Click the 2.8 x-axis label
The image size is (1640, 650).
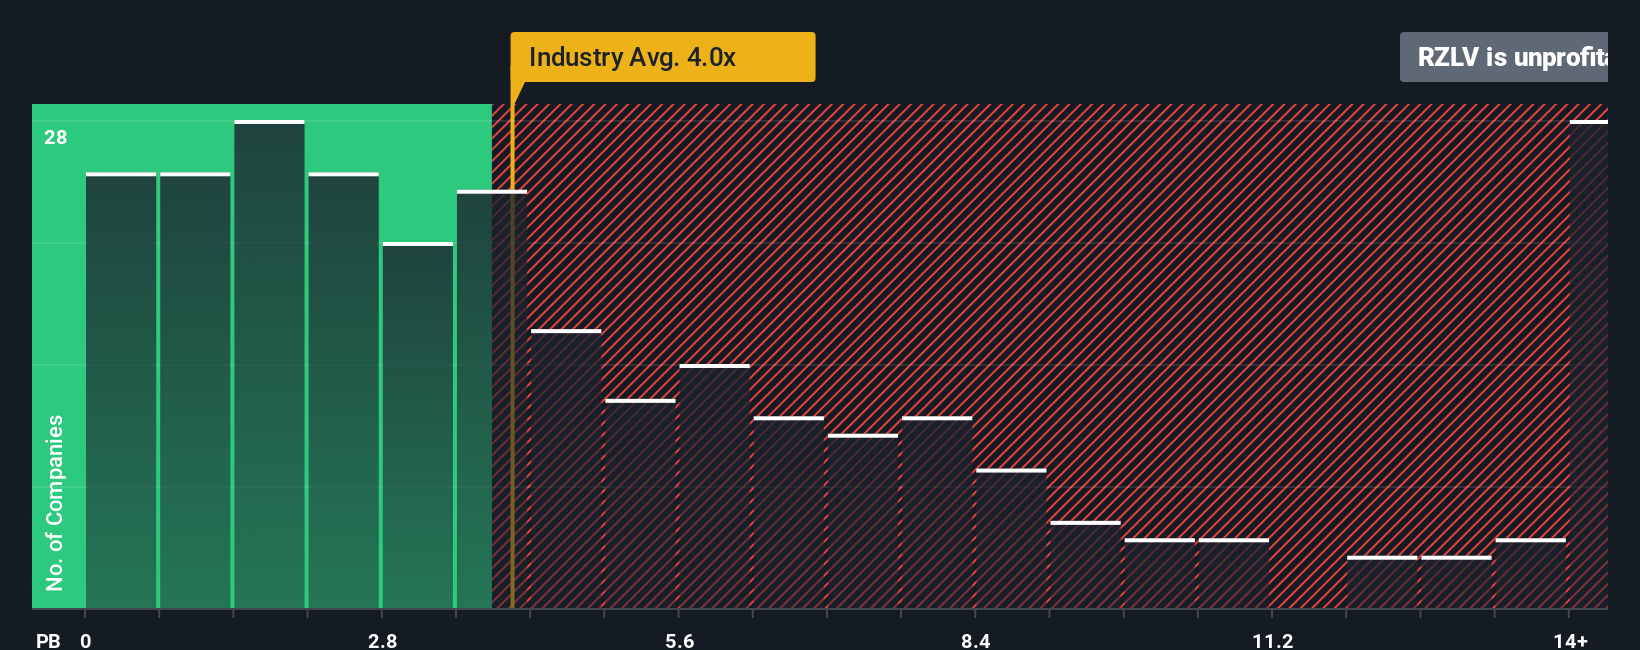coord(382,640)
